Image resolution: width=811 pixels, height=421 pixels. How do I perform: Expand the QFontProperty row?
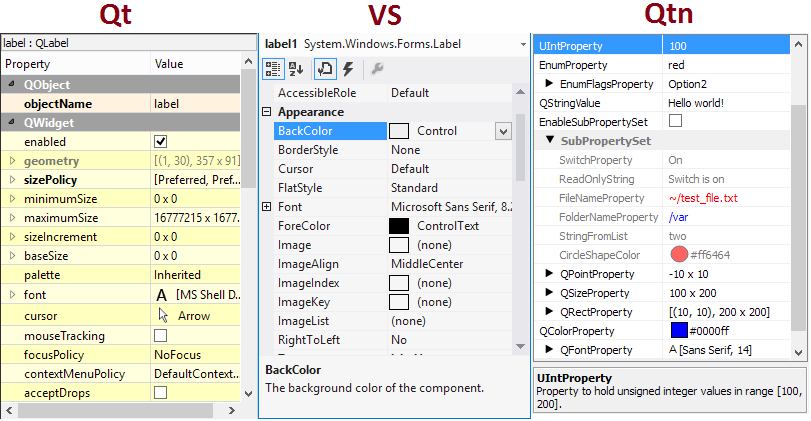pos(549,349)
